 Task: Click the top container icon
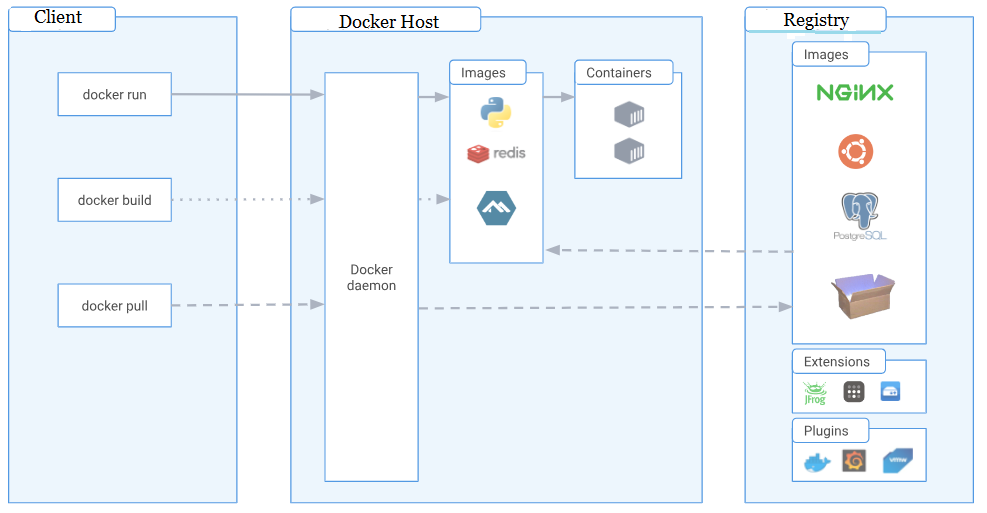point(629,114)
